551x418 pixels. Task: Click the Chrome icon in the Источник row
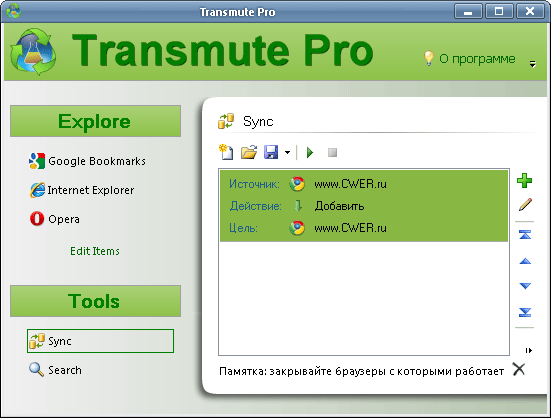[297, 184]
